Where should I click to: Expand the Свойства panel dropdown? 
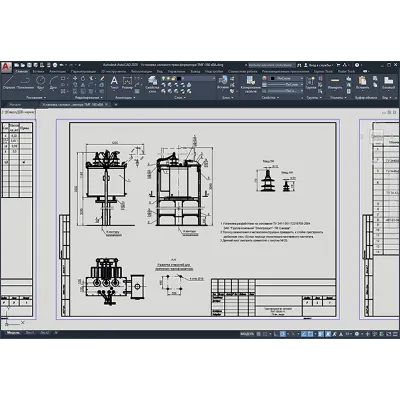[x=270, y=98]
